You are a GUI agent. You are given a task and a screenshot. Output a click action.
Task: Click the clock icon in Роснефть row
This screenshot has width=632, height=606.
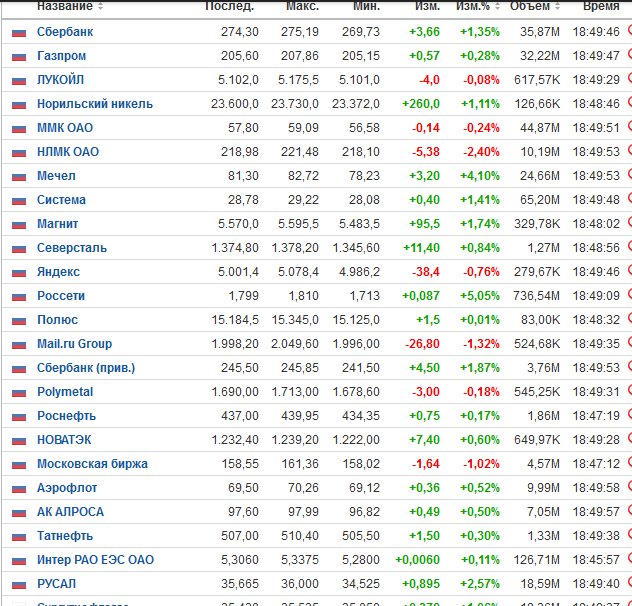pos(630,414)
